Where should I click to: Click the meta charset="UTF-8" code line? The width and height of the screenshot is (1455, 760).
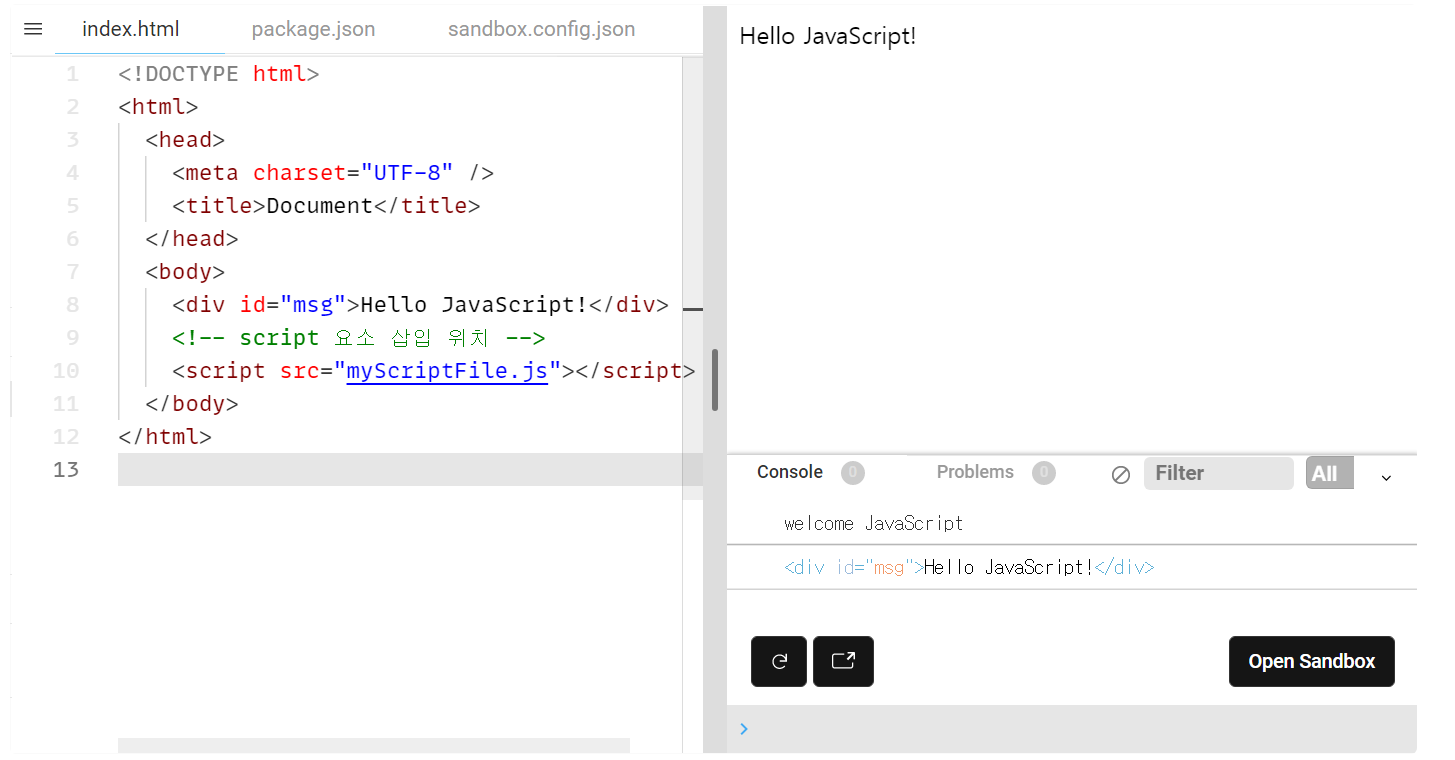333,173
